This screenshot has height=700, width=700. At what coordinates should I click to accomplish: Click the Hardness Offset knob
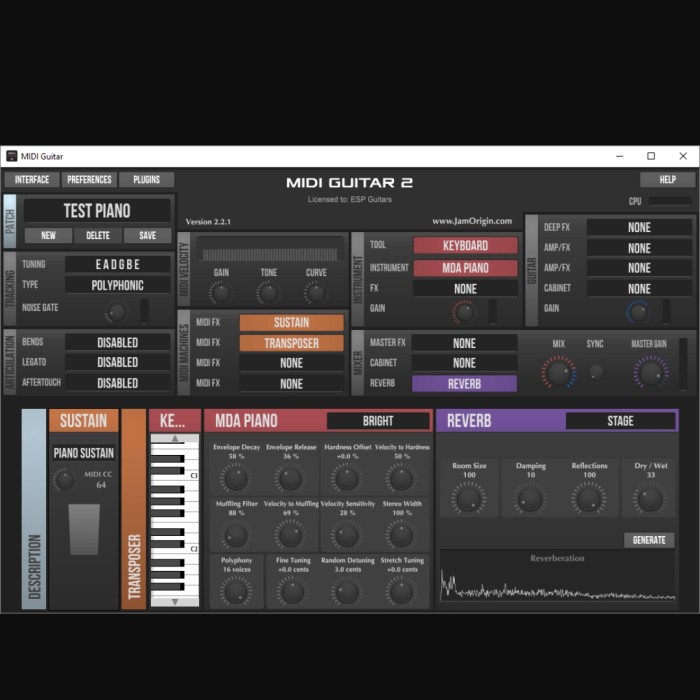pyautogui.click(x=347, y=479)
